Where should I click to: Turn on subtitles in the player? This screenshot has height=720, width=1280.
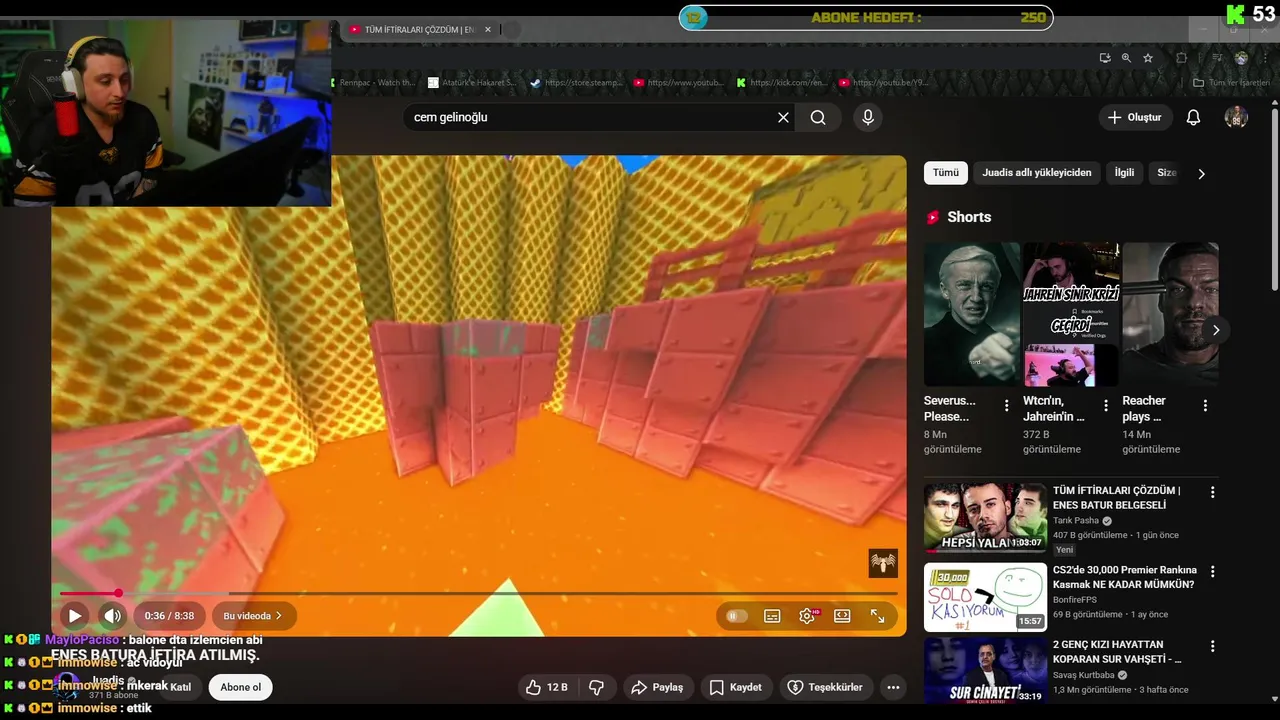(772, 616)
